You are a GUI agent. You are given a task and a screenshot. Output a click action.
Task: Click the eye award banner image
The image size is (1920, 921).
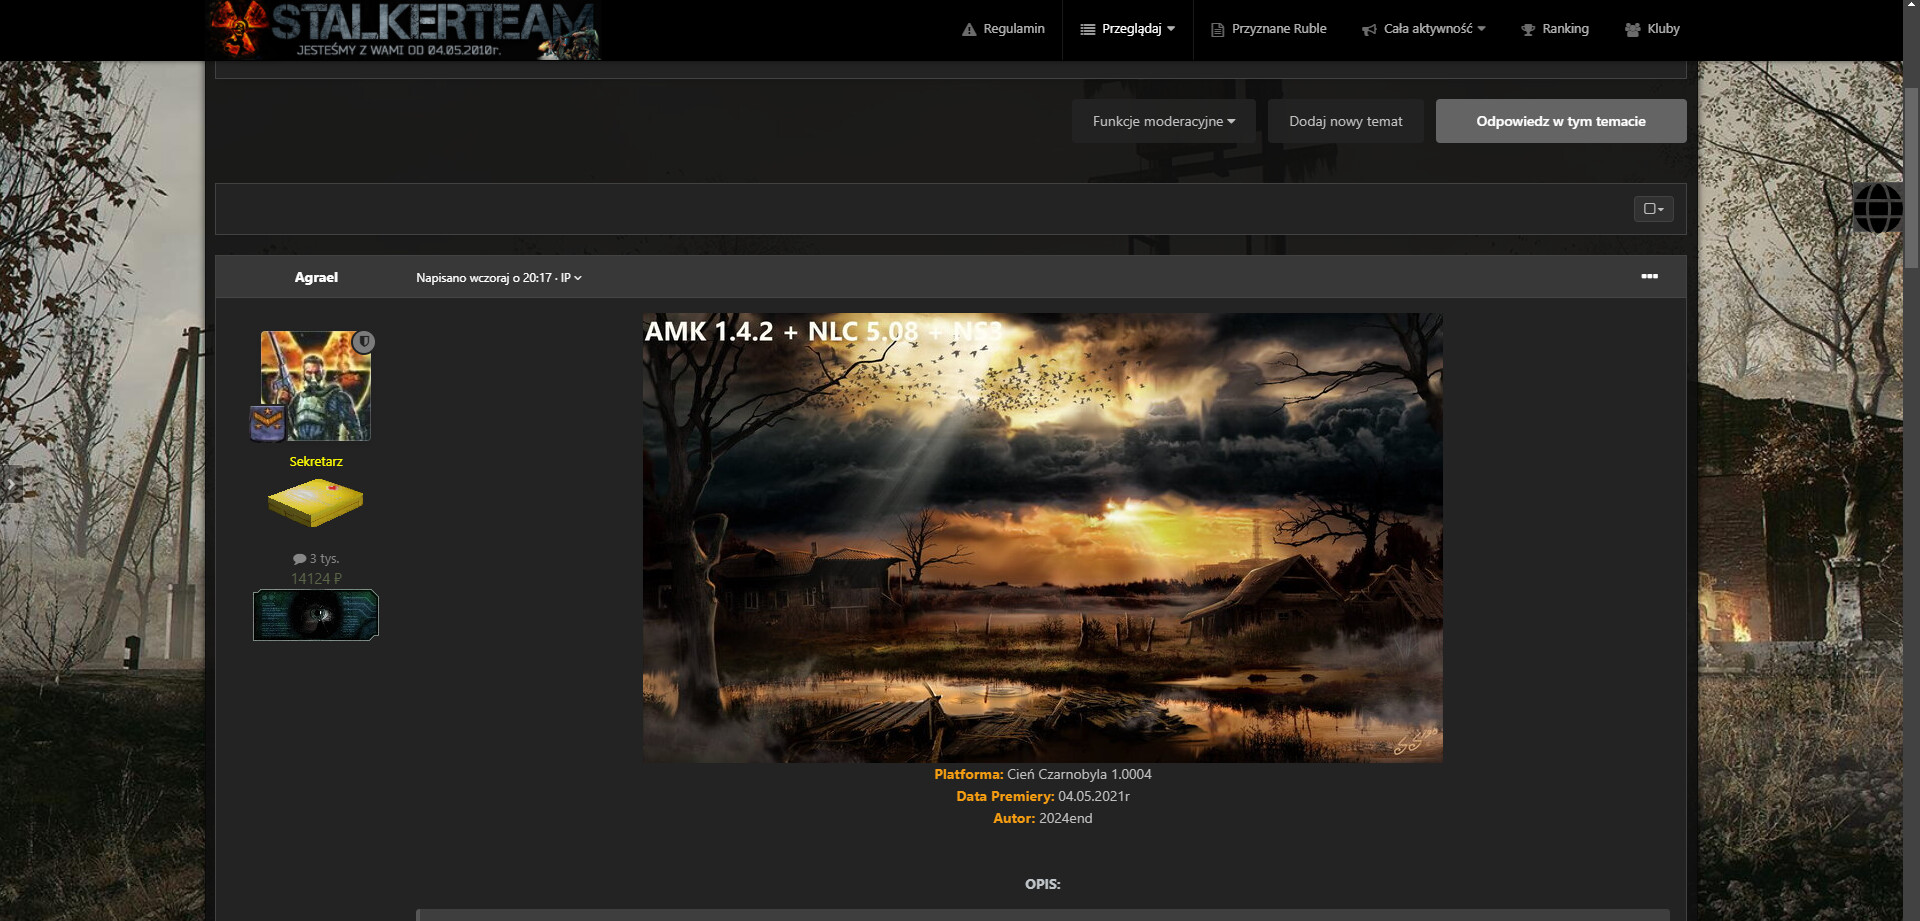click(x=316, y=615)
